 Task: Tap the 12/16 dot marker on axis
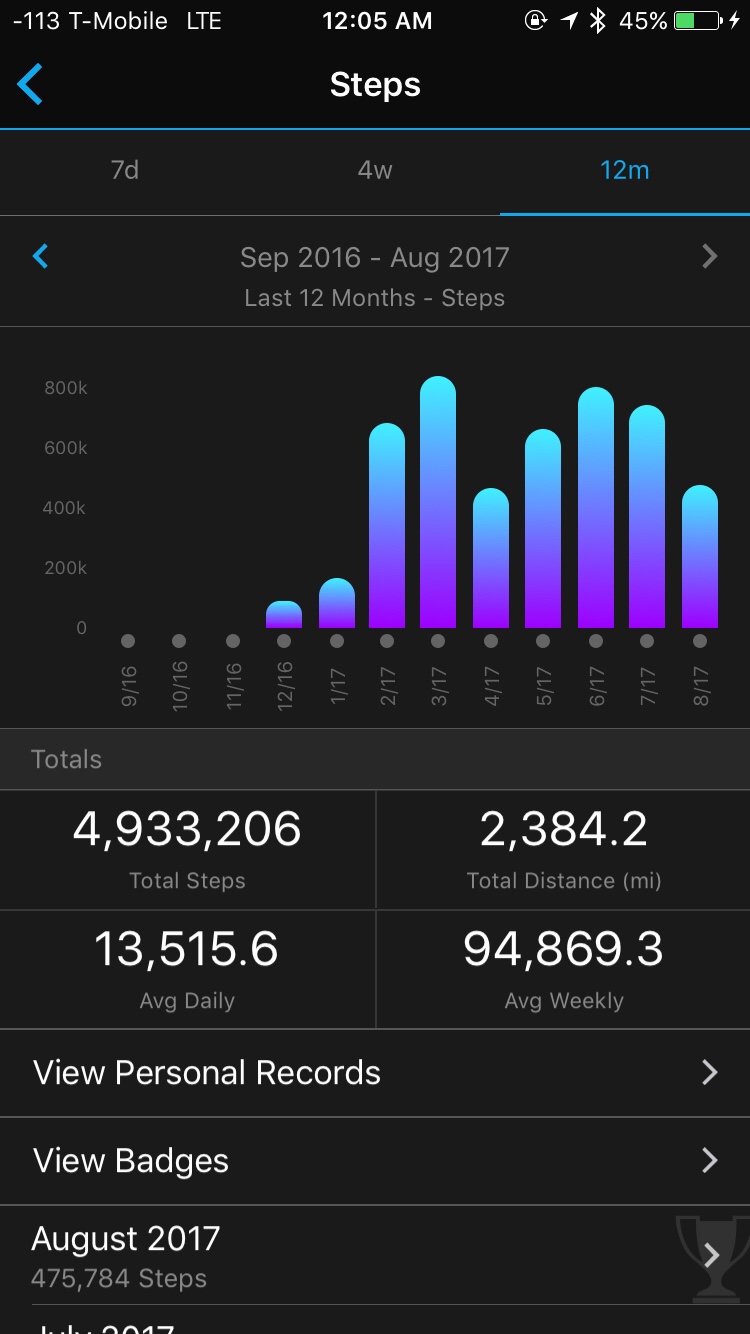click(284, 641)
